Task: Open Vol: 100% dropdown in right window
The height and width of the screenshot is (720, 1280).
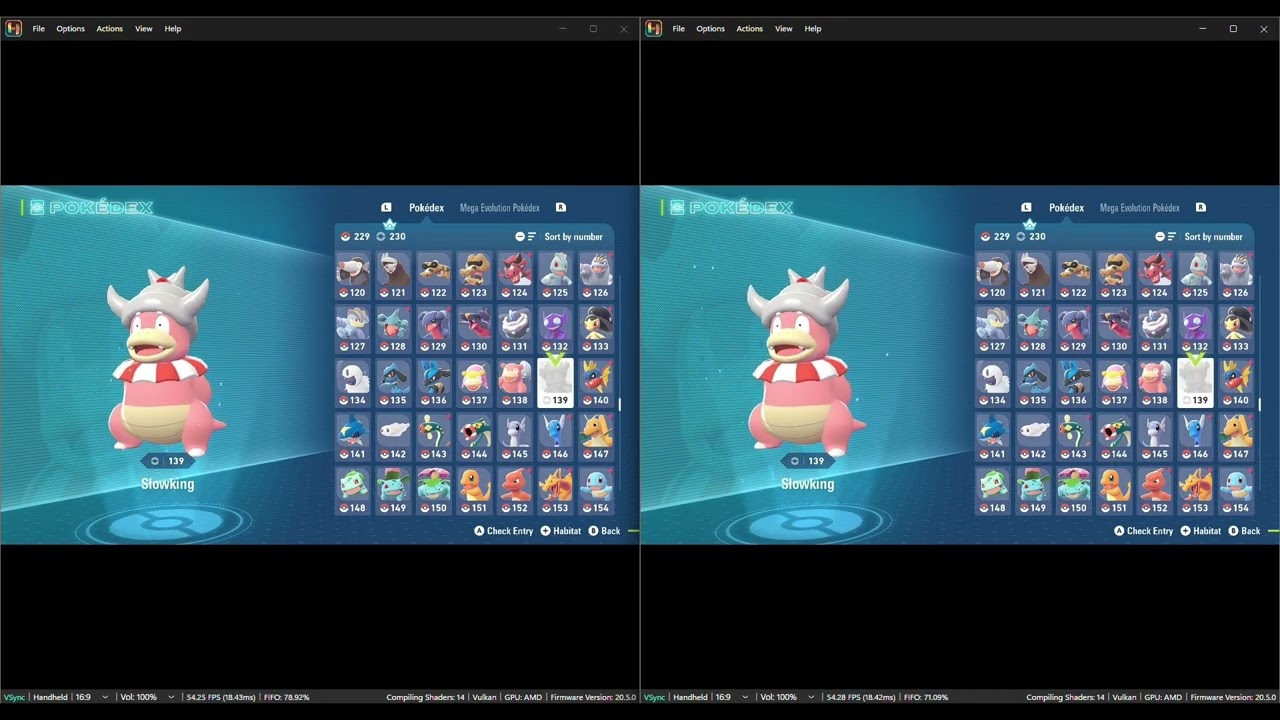Action: pyautogui.click(x=787, y=697)
